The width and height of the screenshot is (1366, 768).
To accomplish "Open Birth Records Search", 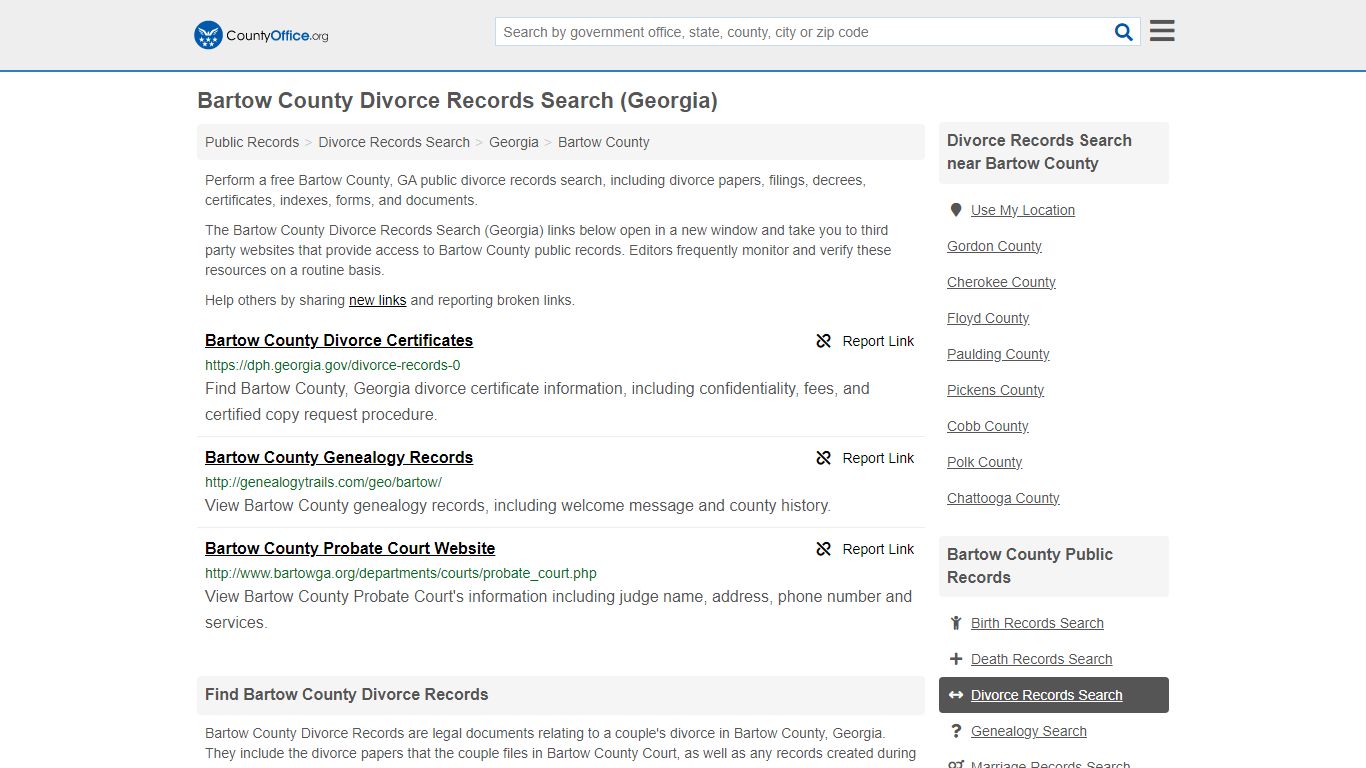I will (x=1037, y=623).
